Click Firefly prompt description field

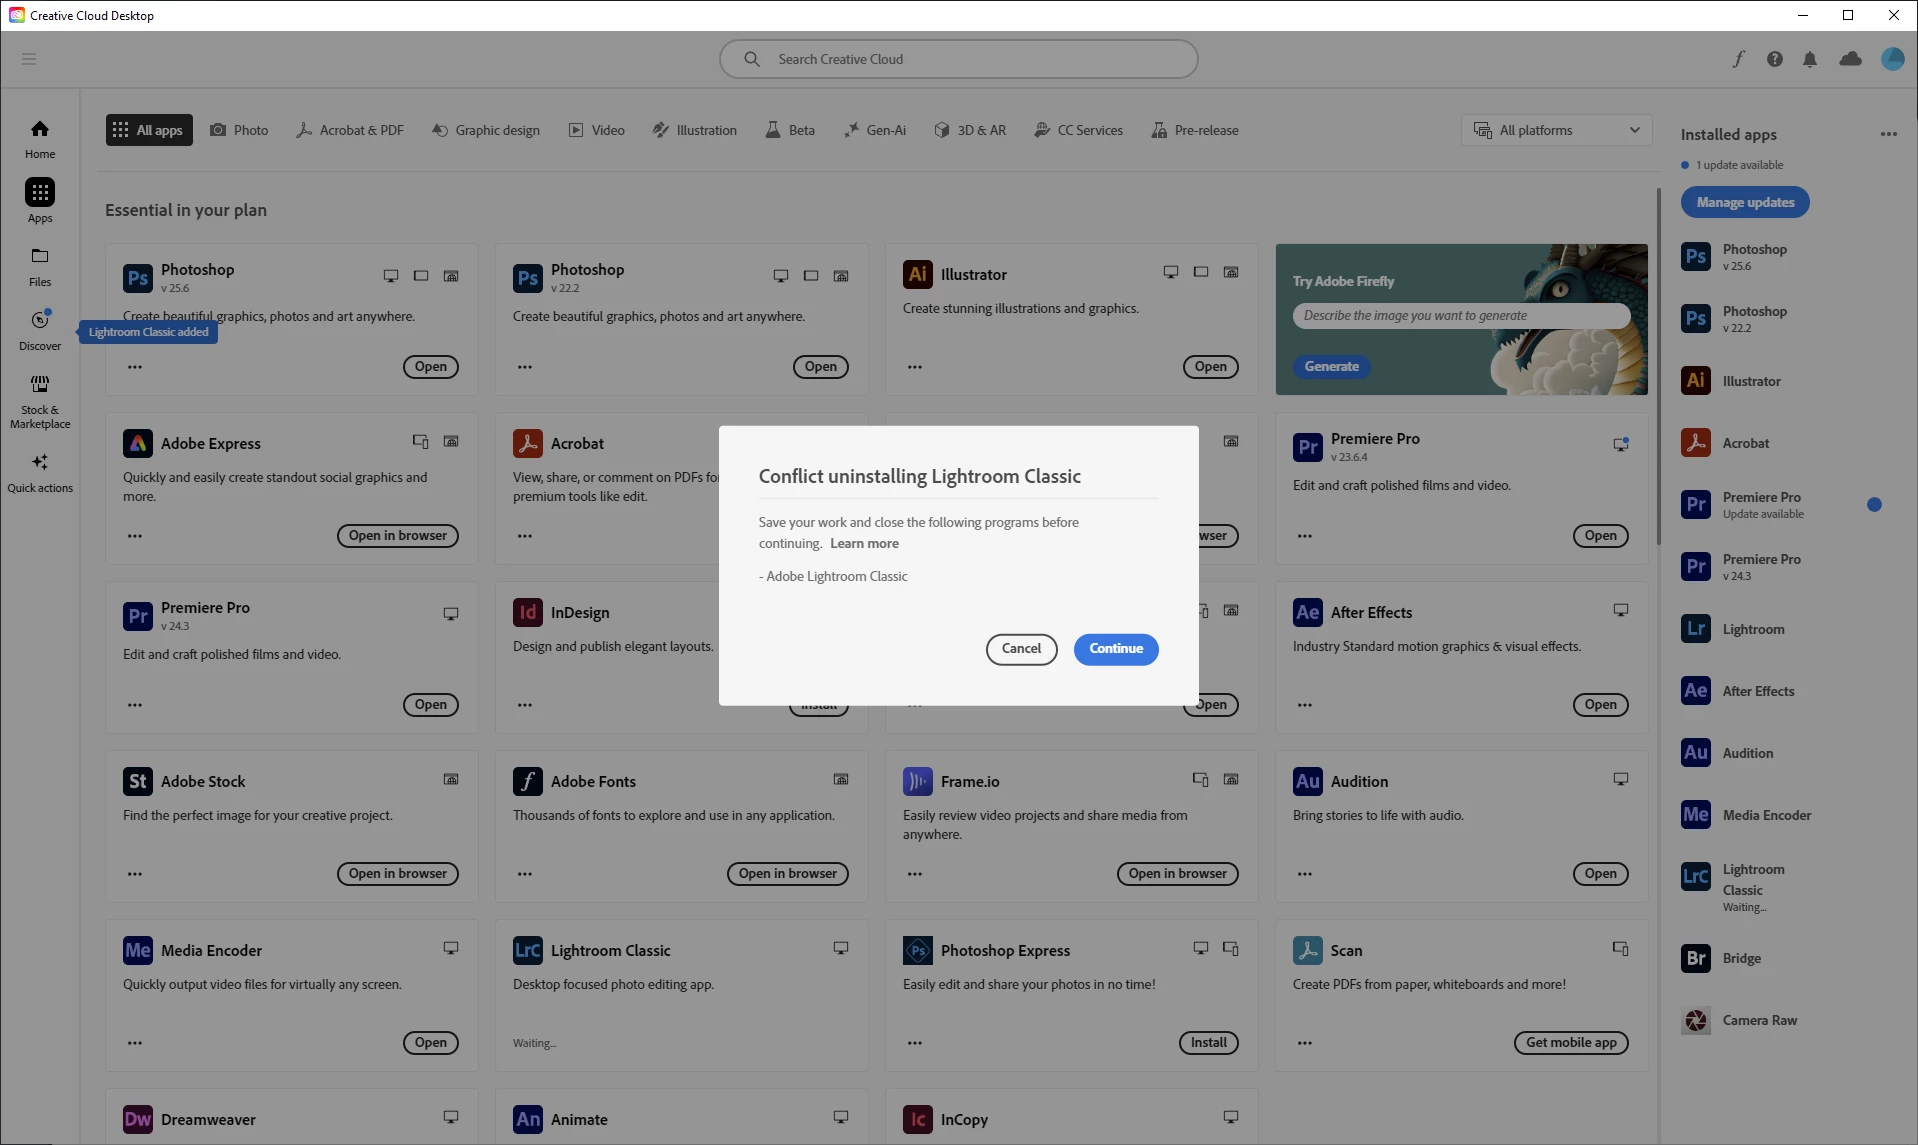1461,316
